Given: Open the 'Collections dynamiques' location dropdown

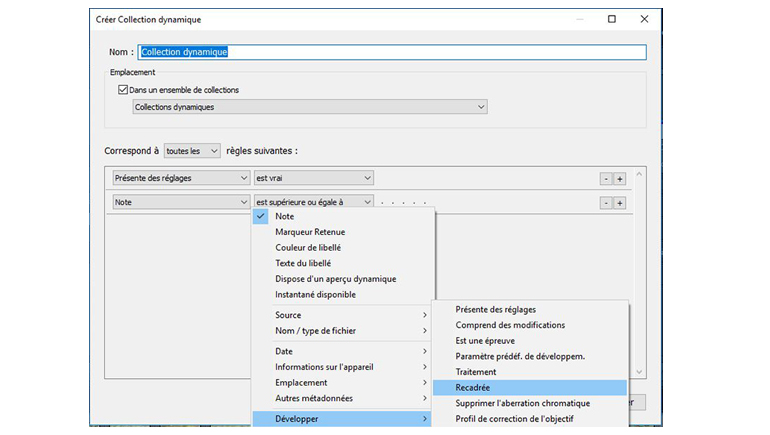Looking at the screenshot, I should point(310,107).
